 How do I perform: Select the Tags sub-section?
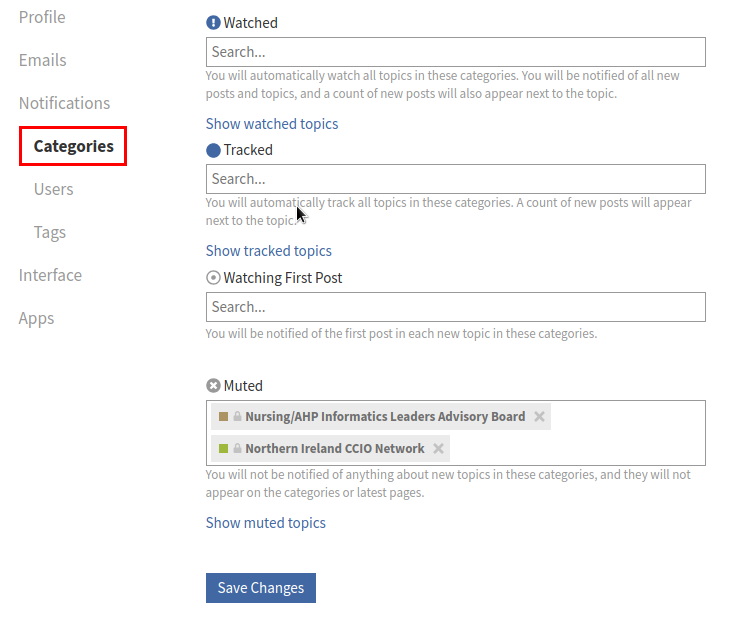(x=50, y=232)
